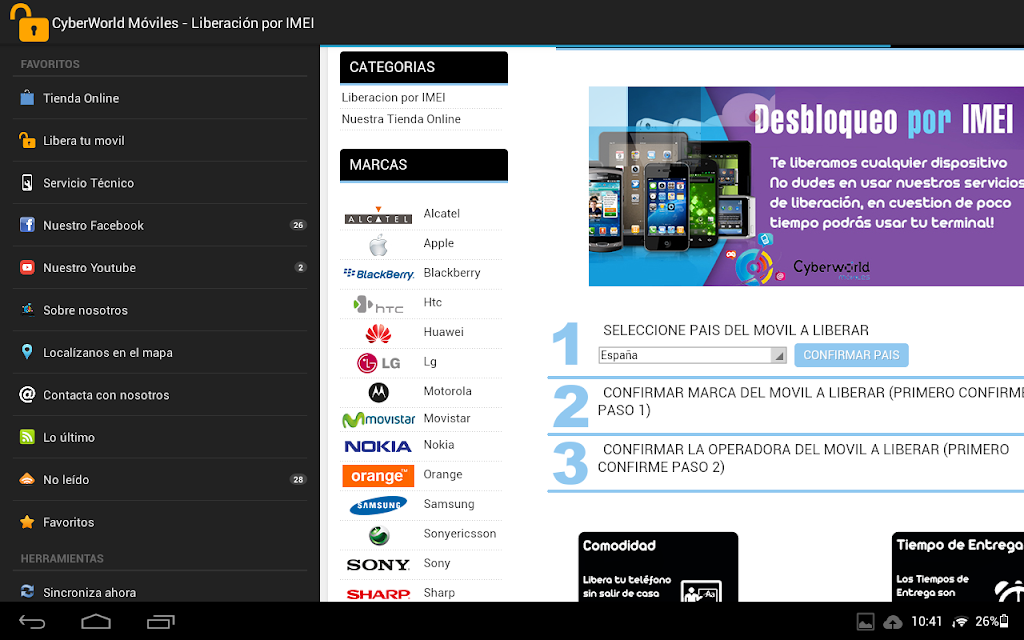
Task: Tap the clock showing 10:41
Action: tap(927, 621)
